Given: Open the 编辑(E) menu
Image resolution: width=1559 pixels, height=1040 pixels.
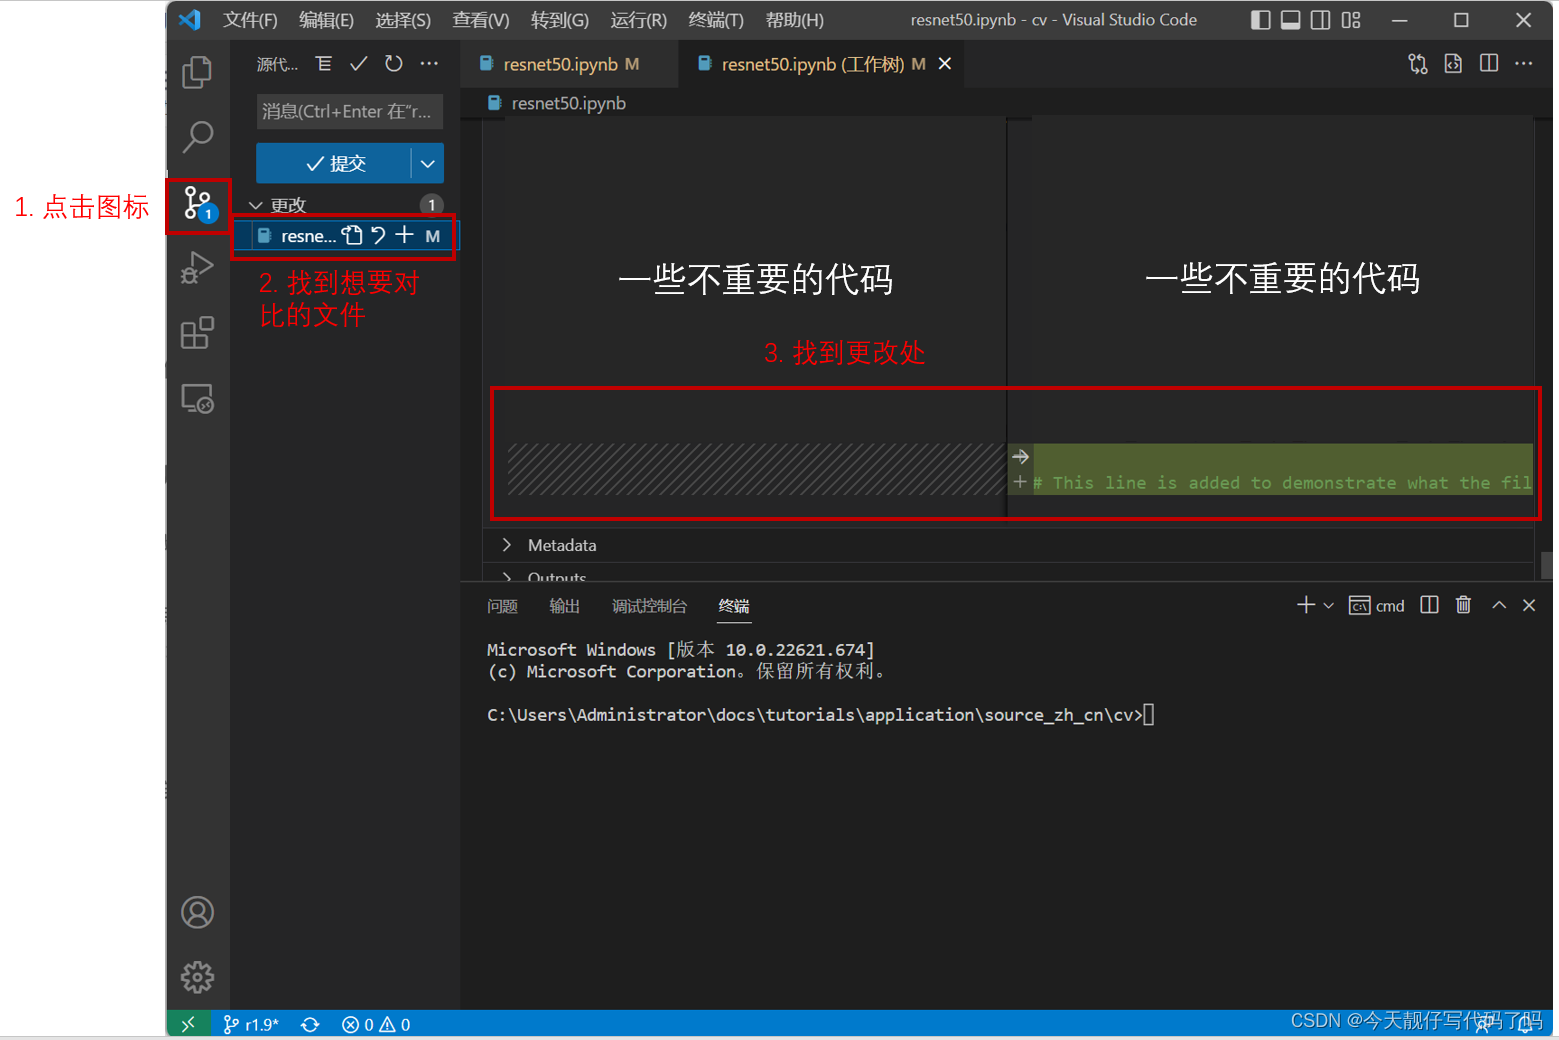Looking at the screenshot, I should click(x=326, y=20).
